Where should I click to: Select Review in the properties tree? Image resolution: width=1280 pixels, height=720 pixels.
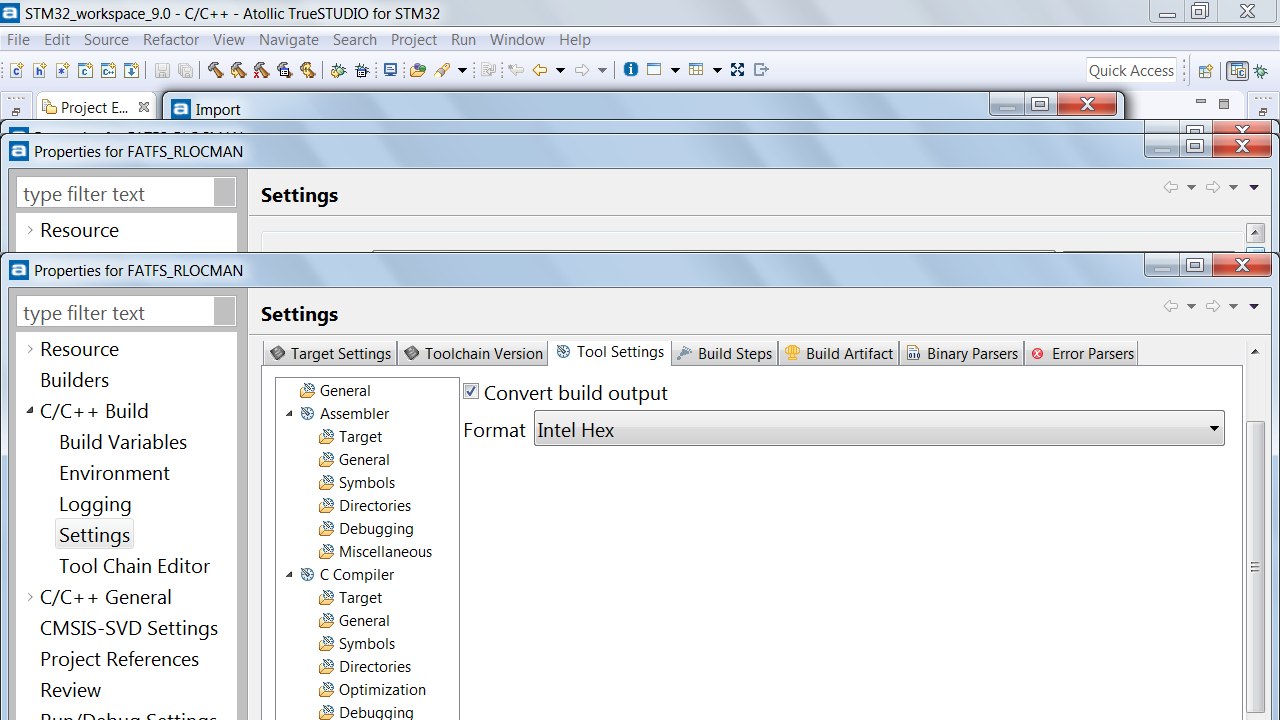point(70,690)
